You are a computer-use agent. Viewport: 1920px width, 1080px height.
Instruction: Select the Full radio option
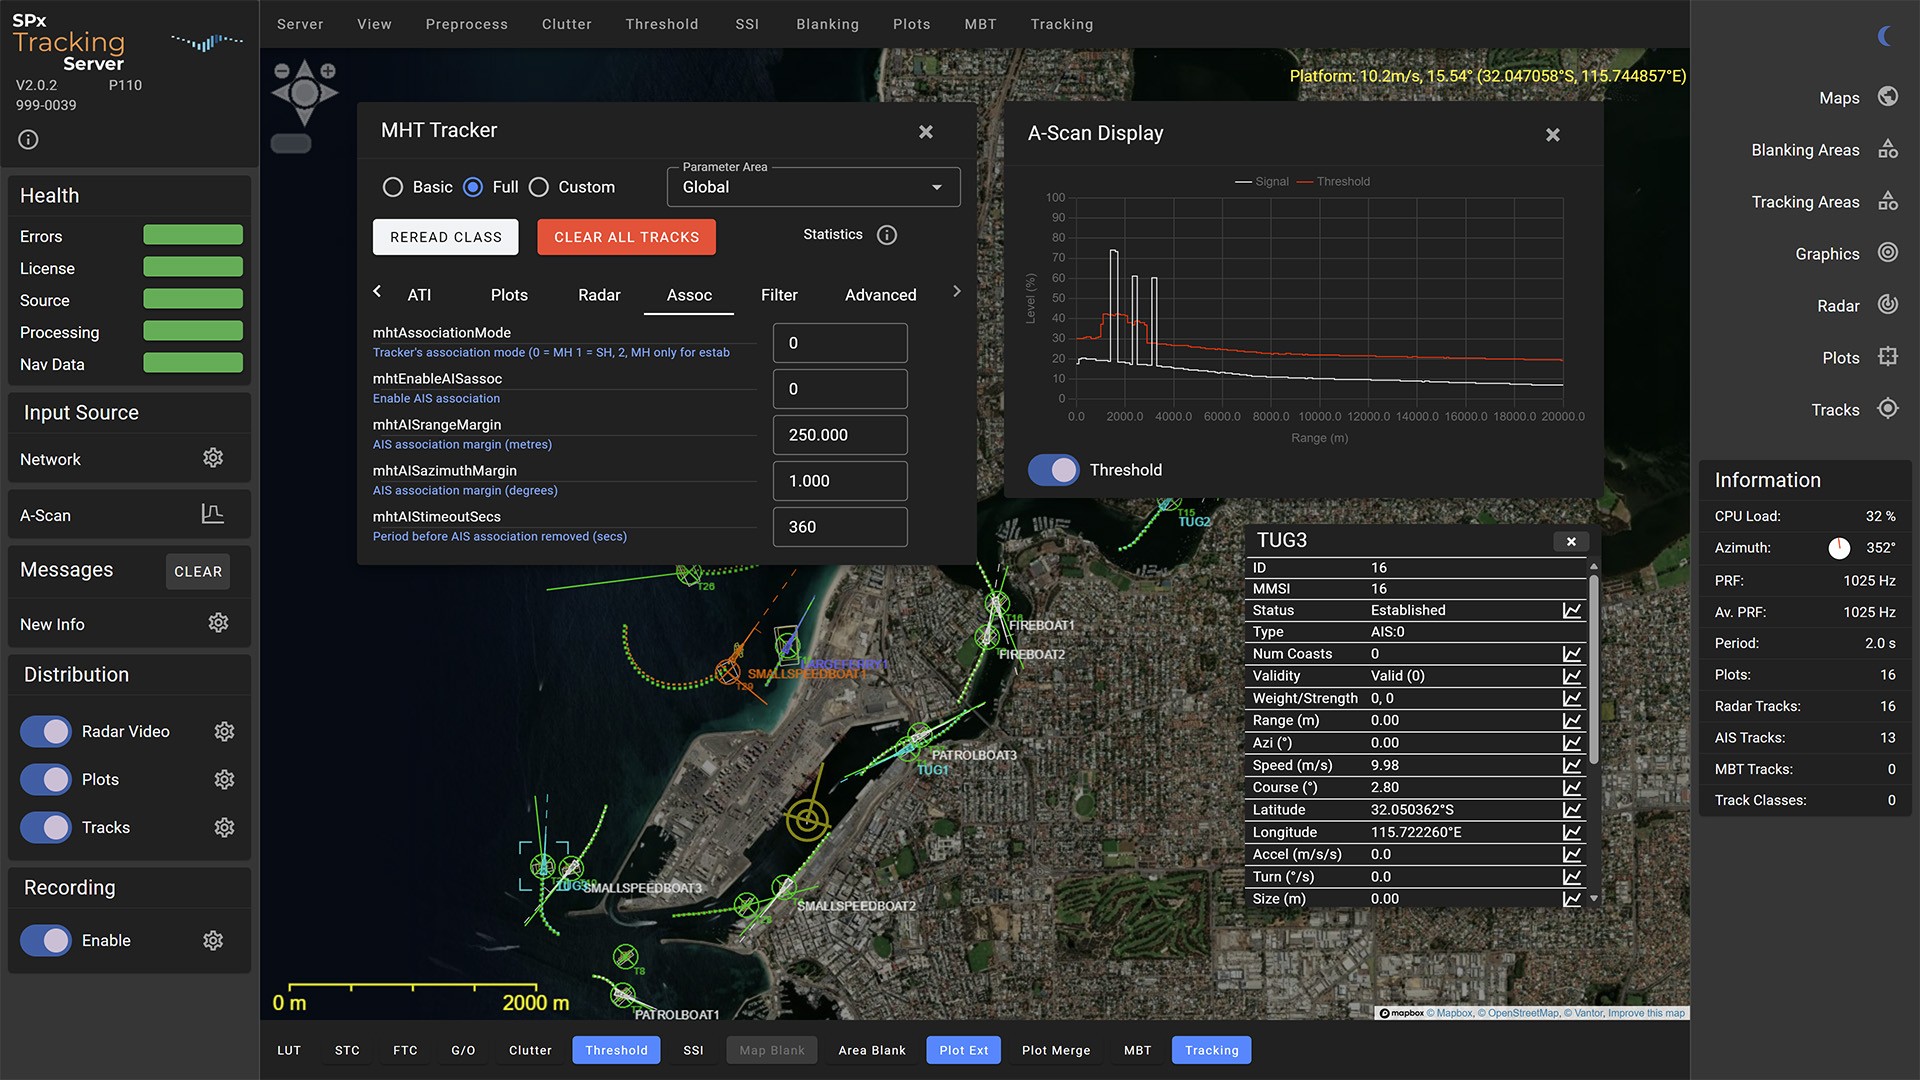click(x=473, y=187)
